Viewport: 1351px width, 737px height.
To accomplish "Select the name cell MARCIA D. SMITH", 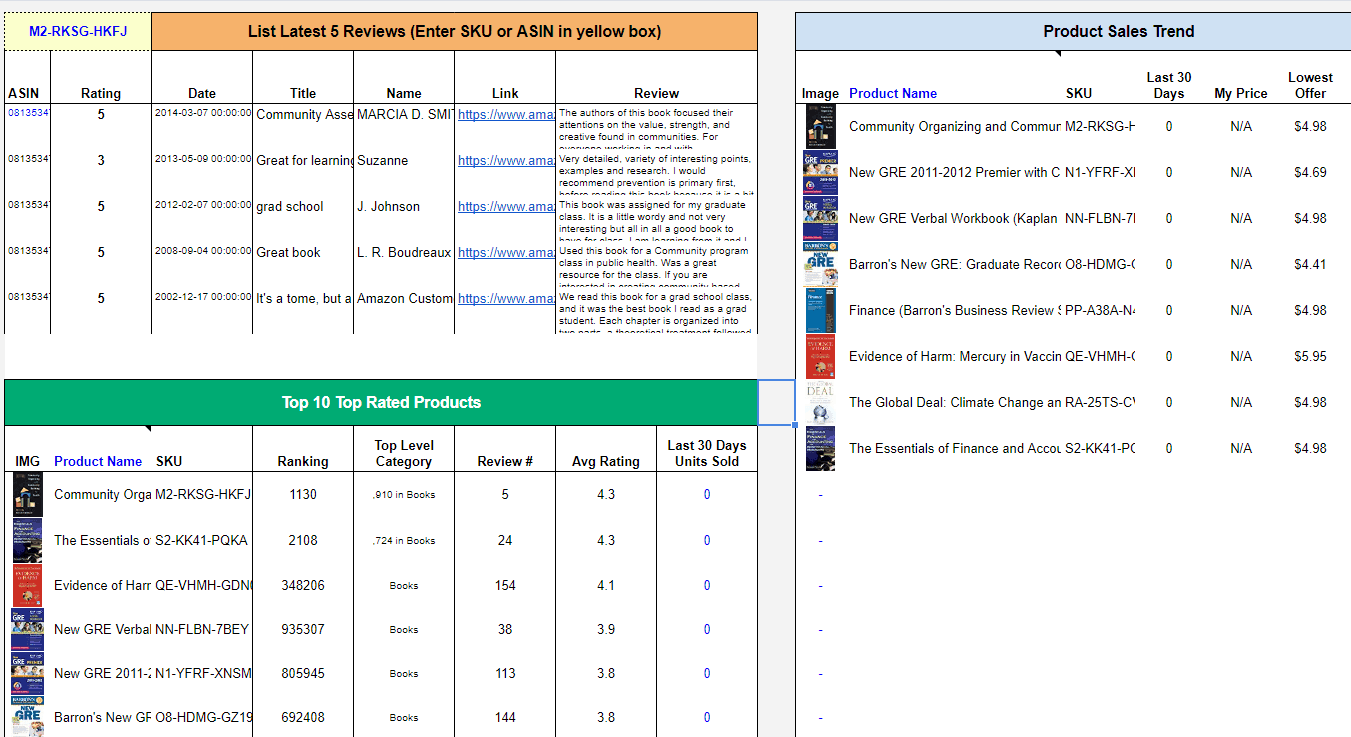I will 404,115.
